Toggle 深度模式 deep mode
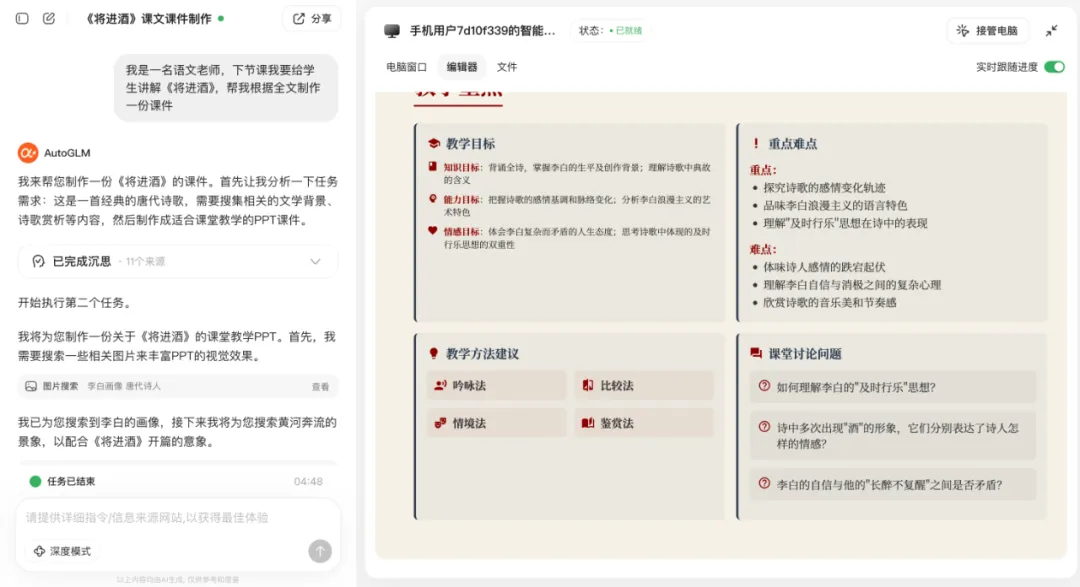Image resolution: width=1080 pixels, height=587 pixels. click(x=62, y=551)
